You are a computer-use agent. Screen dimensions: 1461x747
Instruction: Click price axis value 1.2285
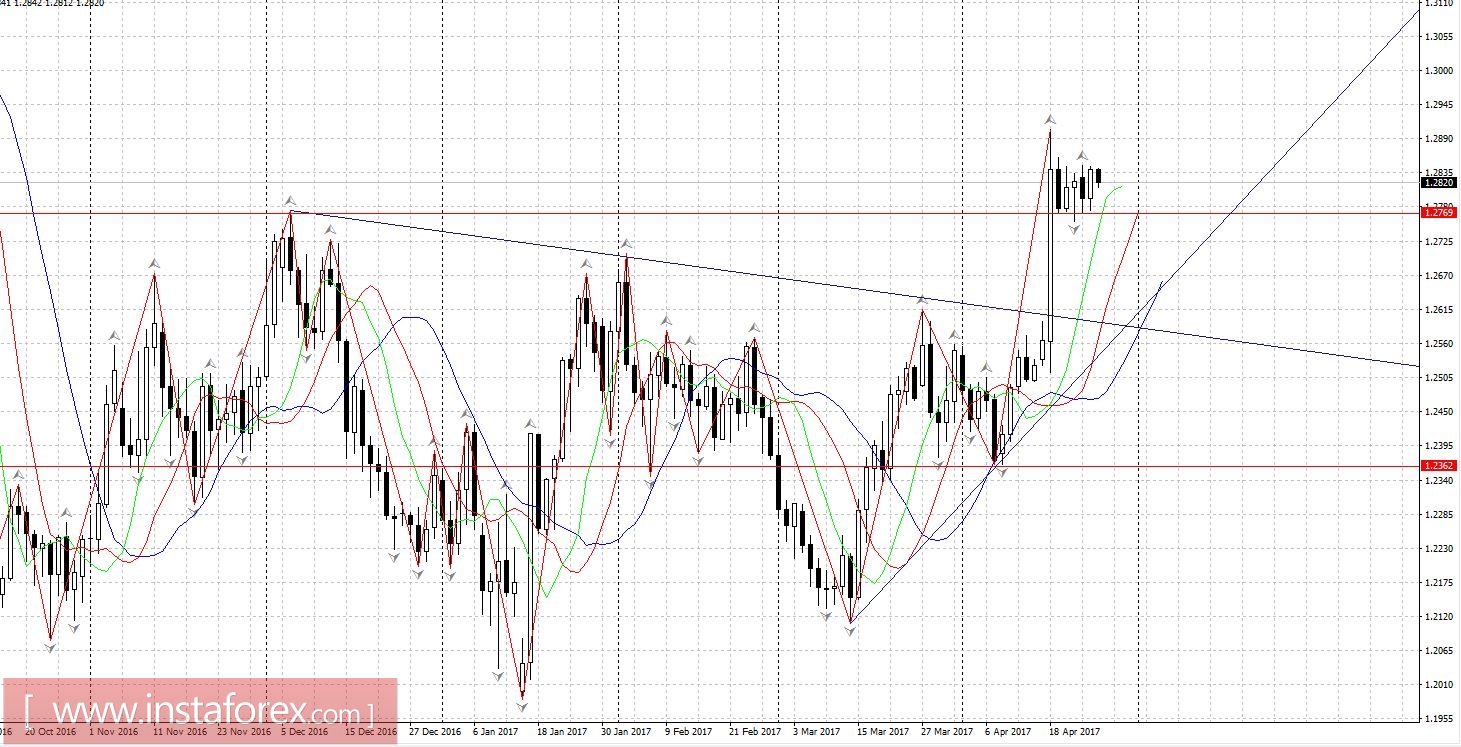(1439, 515)
